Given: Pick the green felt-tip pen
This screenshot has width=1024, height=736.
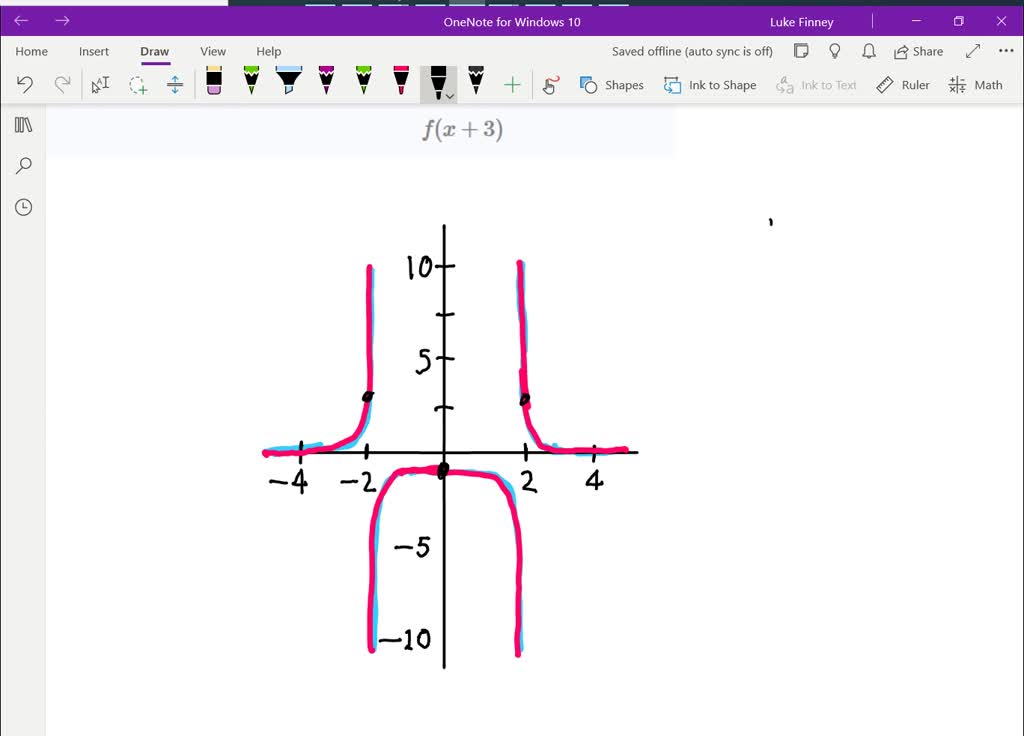Looking at the screenshot, I should (251, 84).
